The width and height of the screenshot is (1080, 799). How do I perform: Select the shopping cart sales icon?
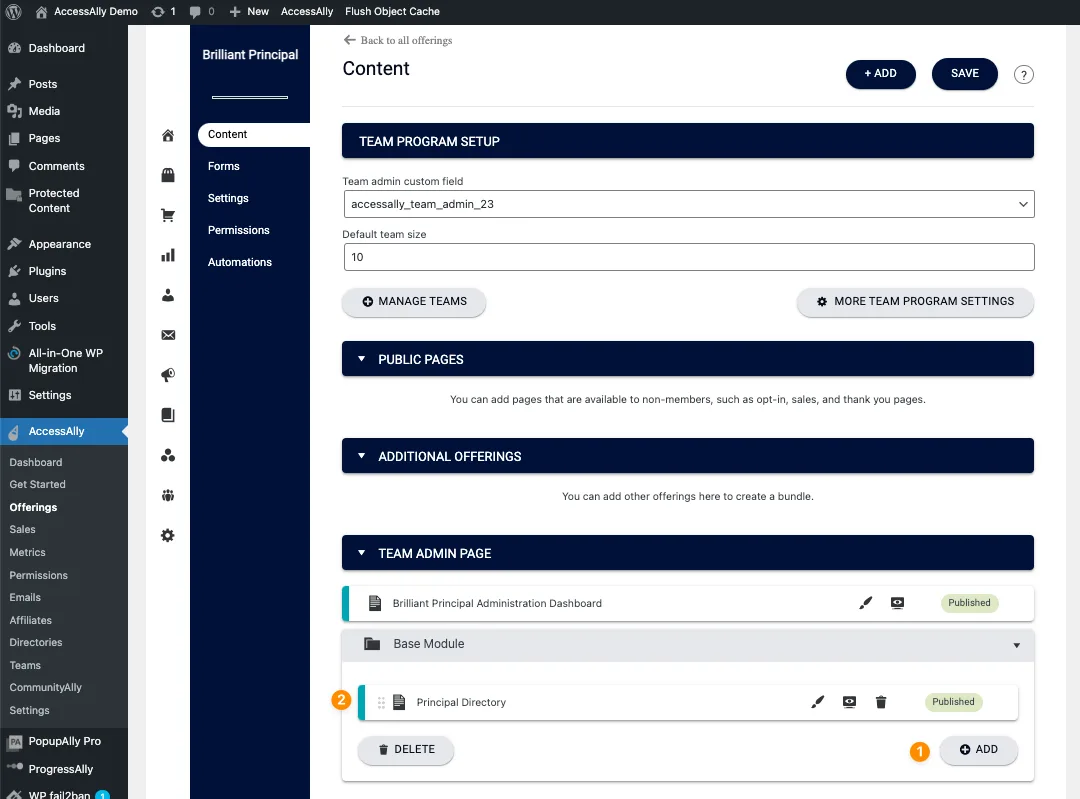[x=168, y=215]
